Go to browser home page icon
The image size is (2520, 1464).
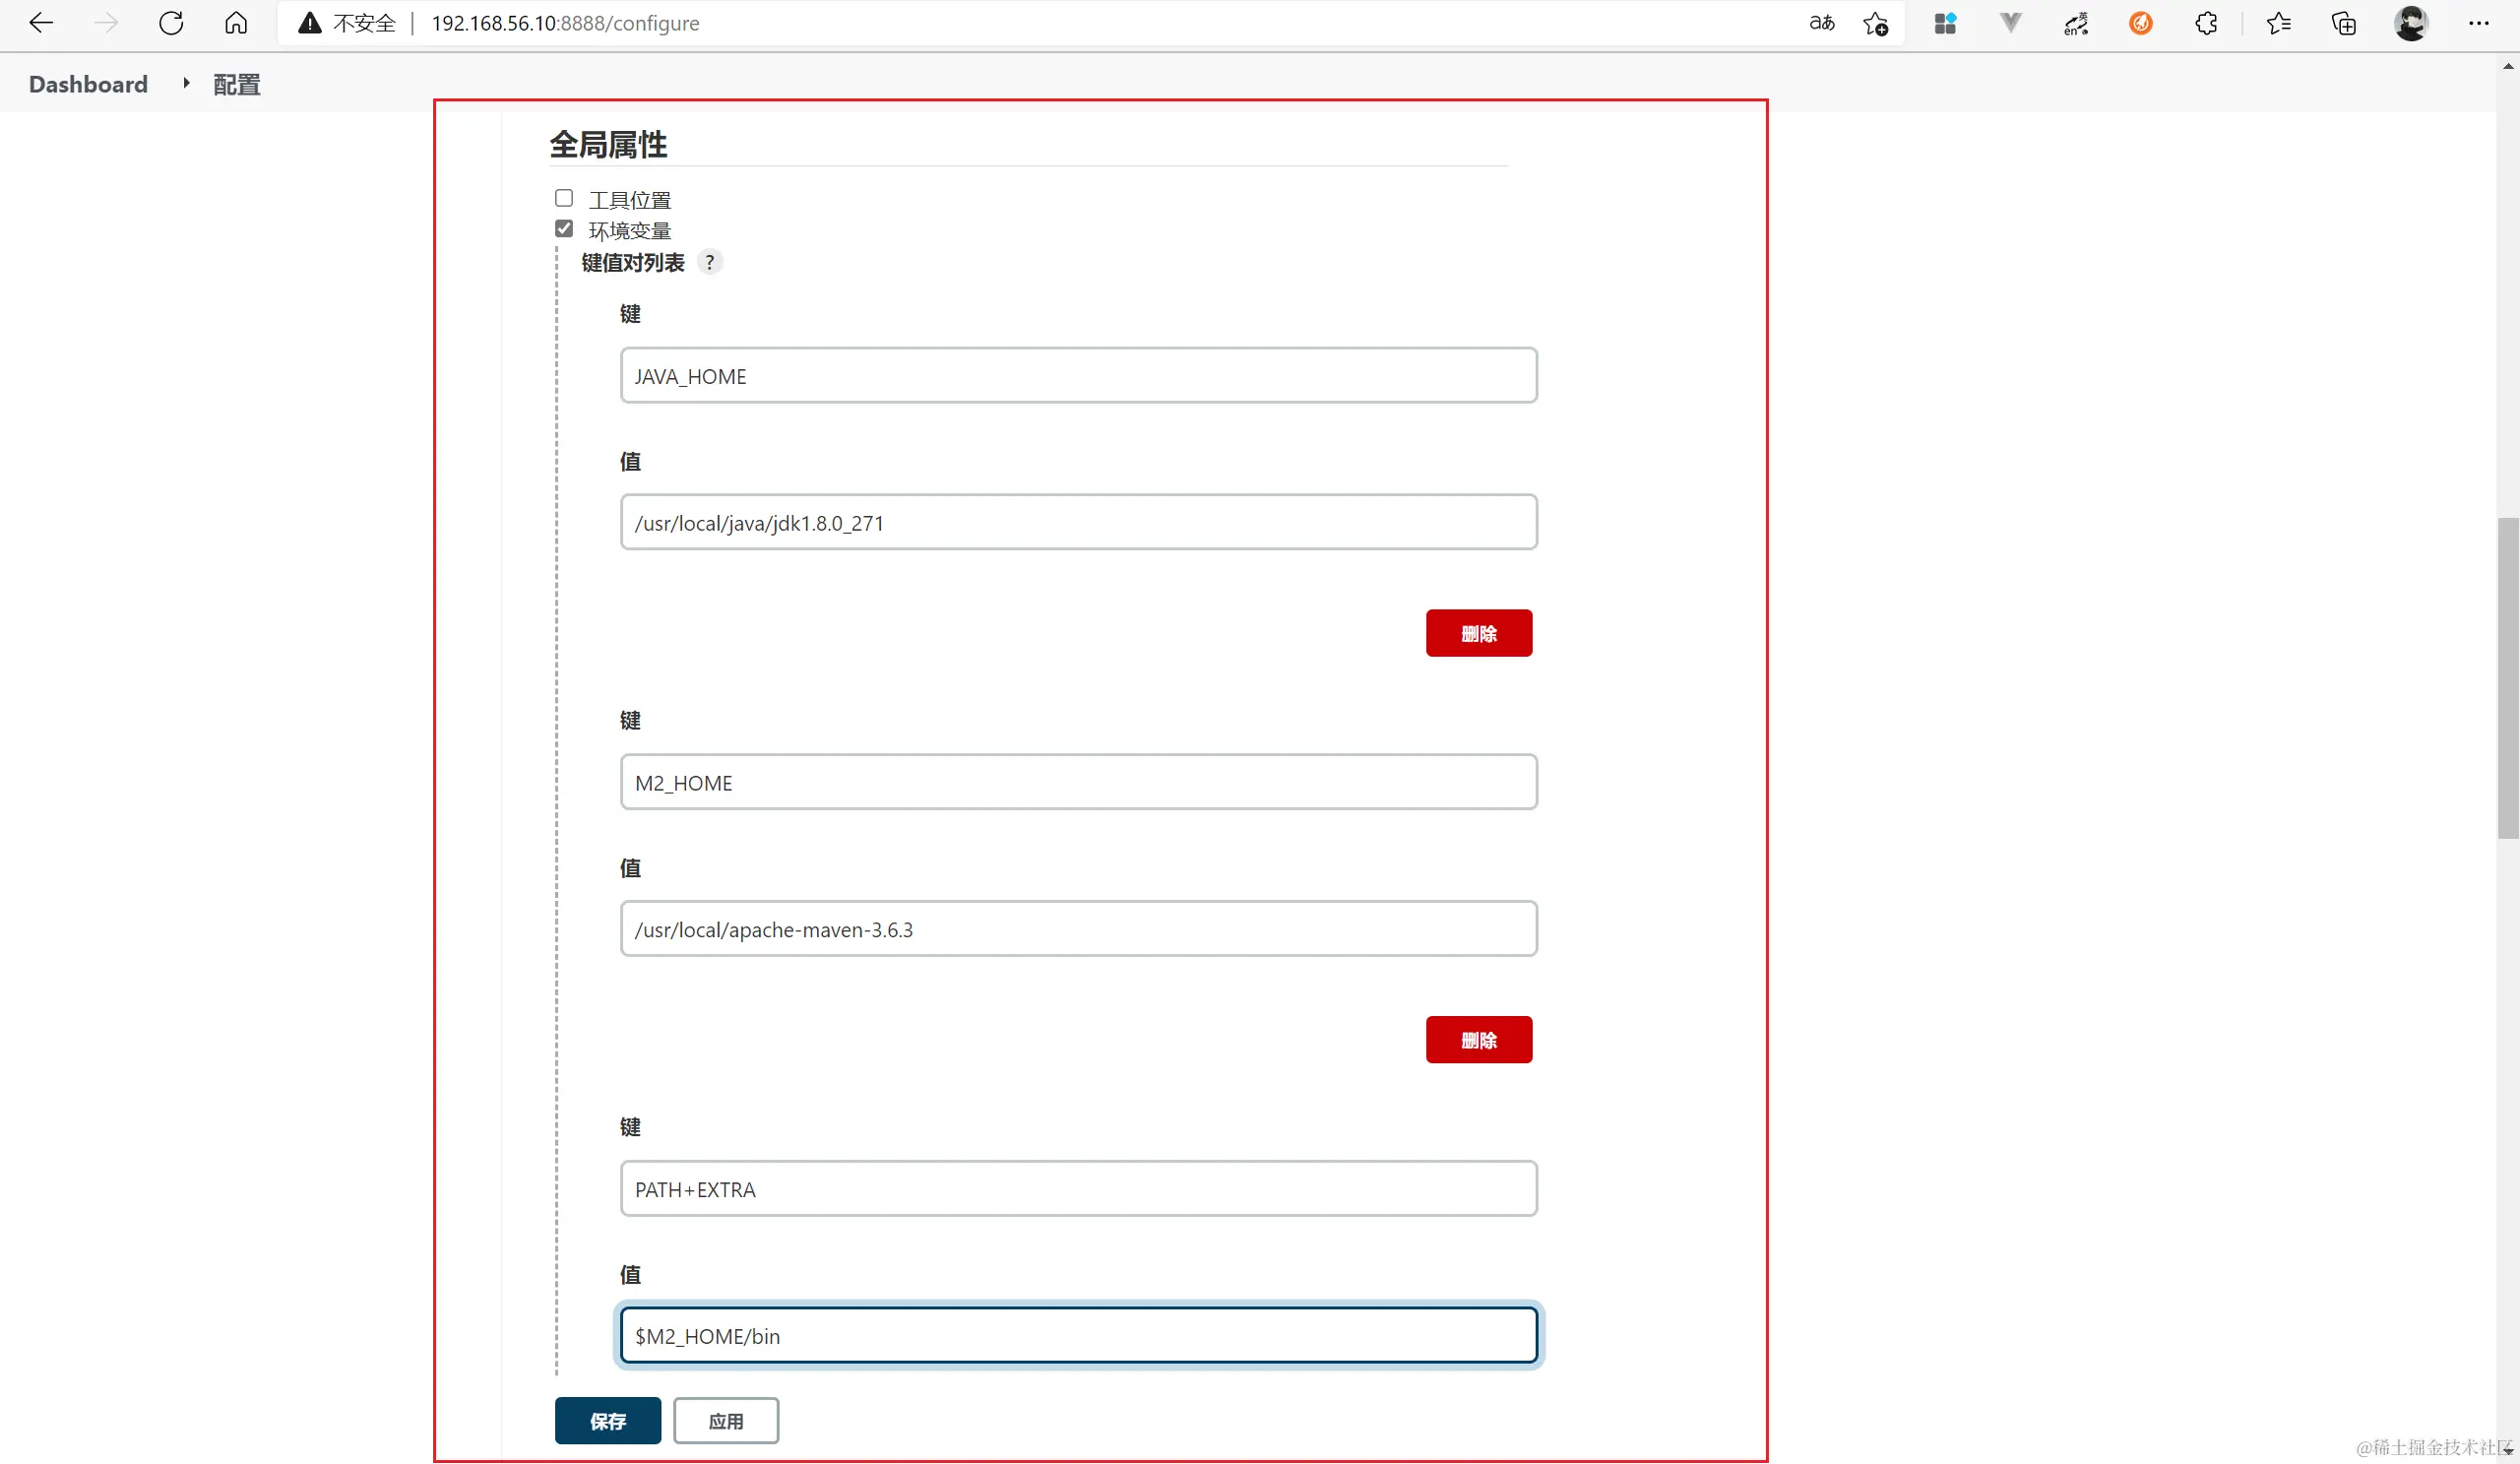click(236, 23)
